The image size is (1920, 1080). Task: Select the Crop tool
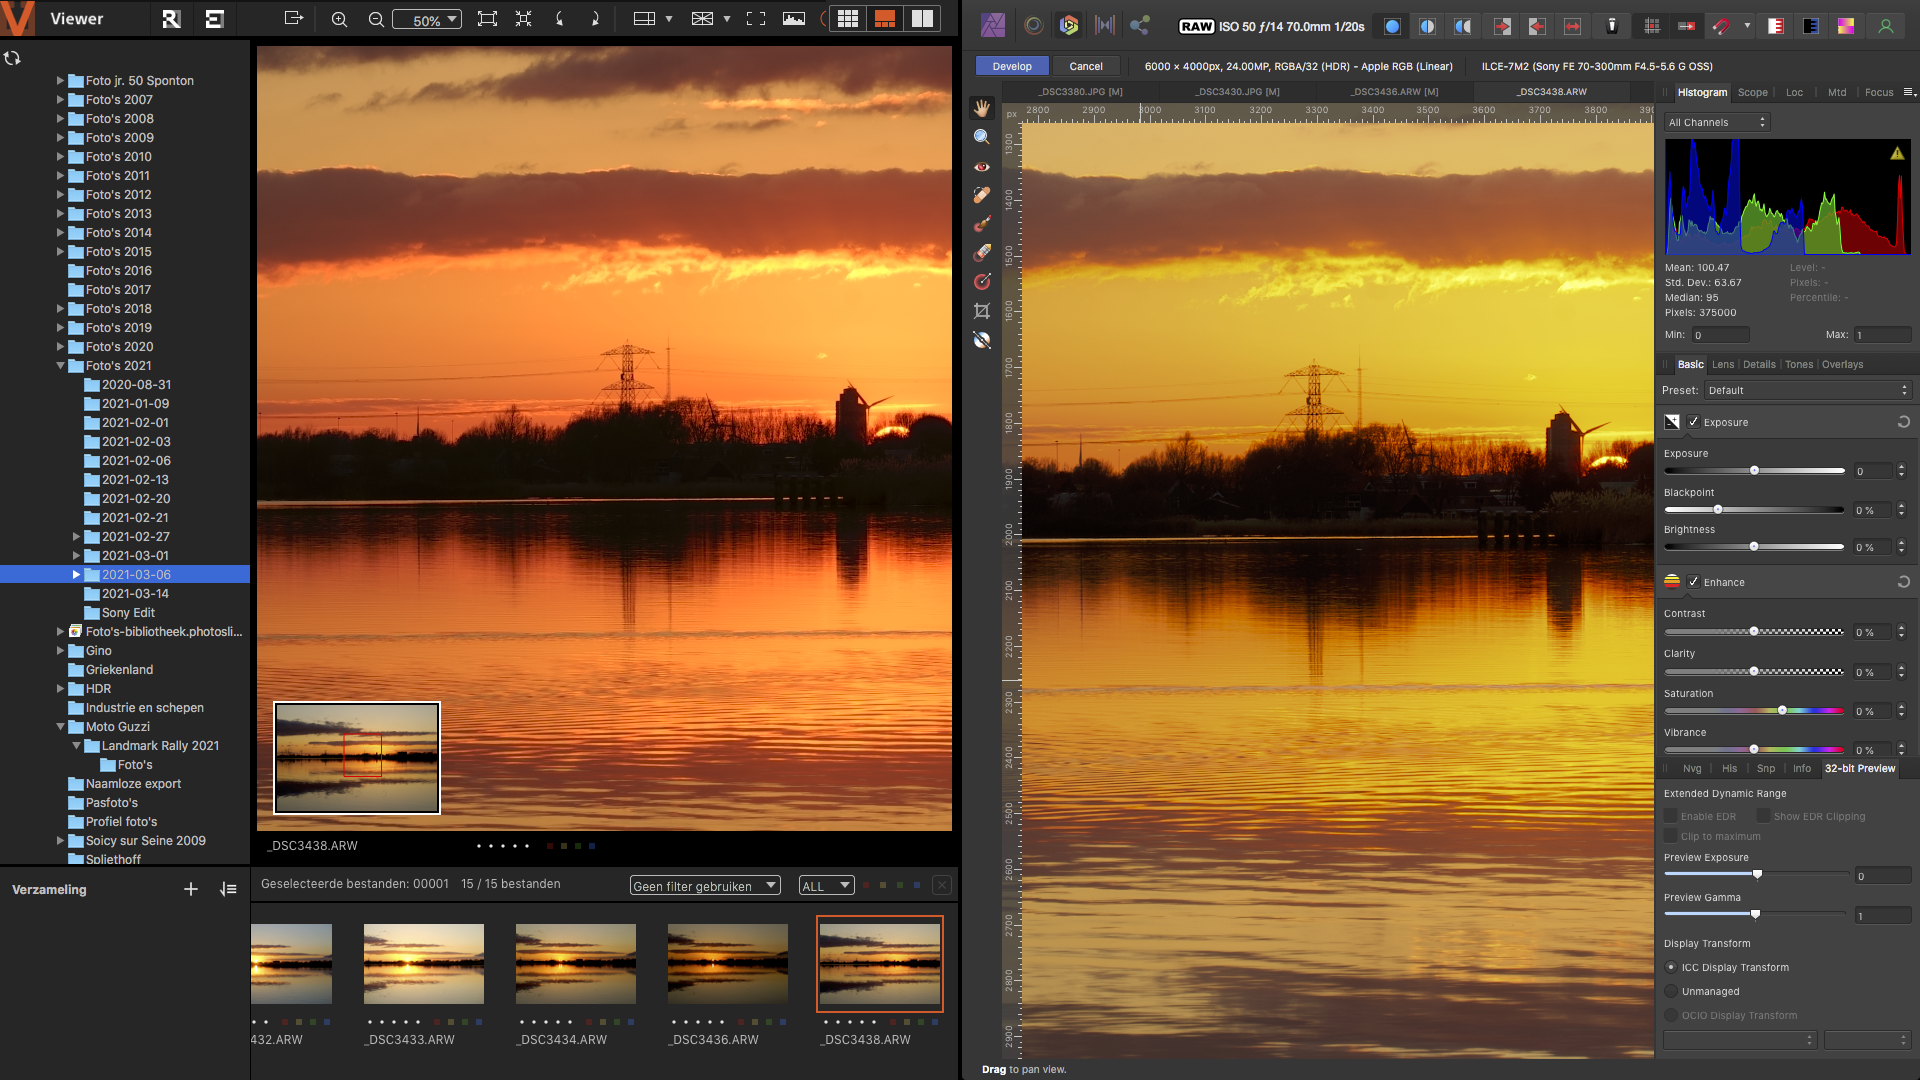[982, 311]
